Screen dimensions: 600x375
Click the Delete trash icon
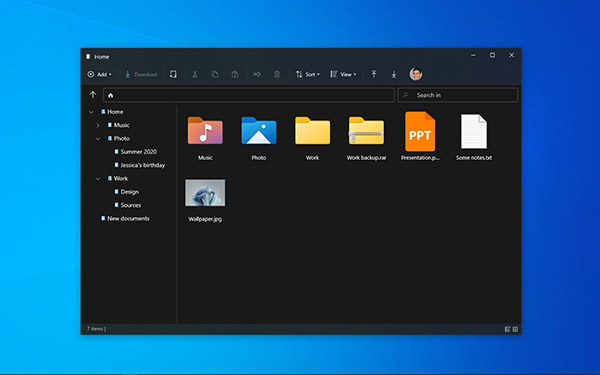coord(277,74)
